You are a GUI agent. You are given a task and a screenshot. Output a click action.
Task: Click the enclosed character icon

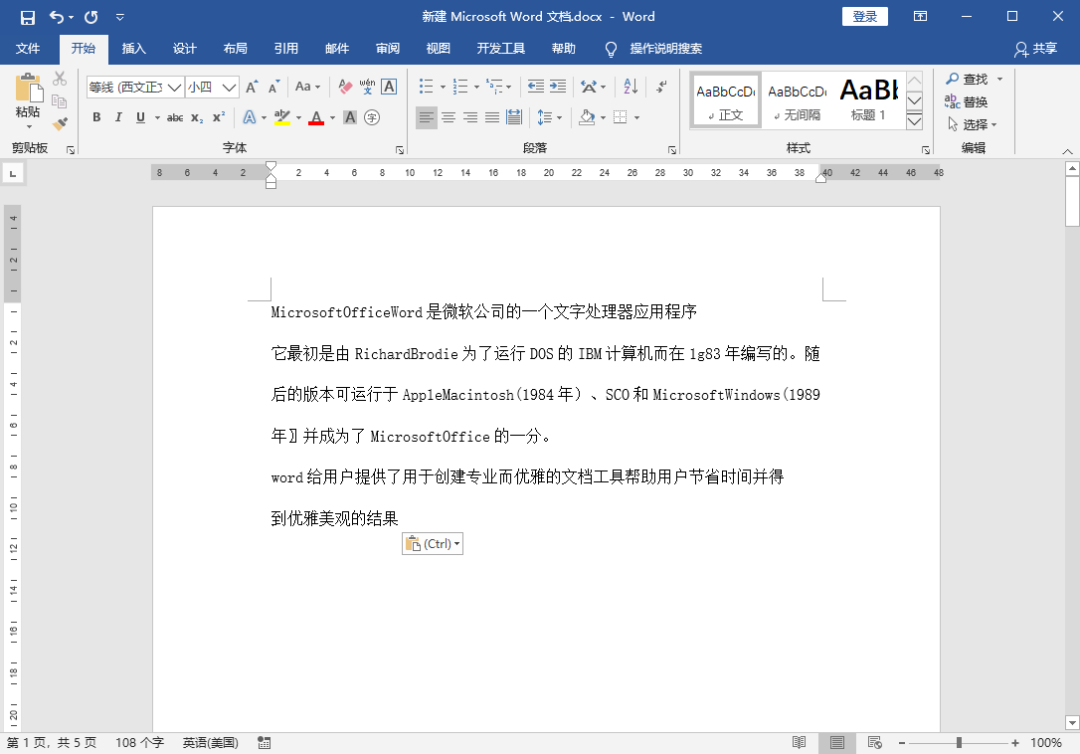click(x=372, y=118)
